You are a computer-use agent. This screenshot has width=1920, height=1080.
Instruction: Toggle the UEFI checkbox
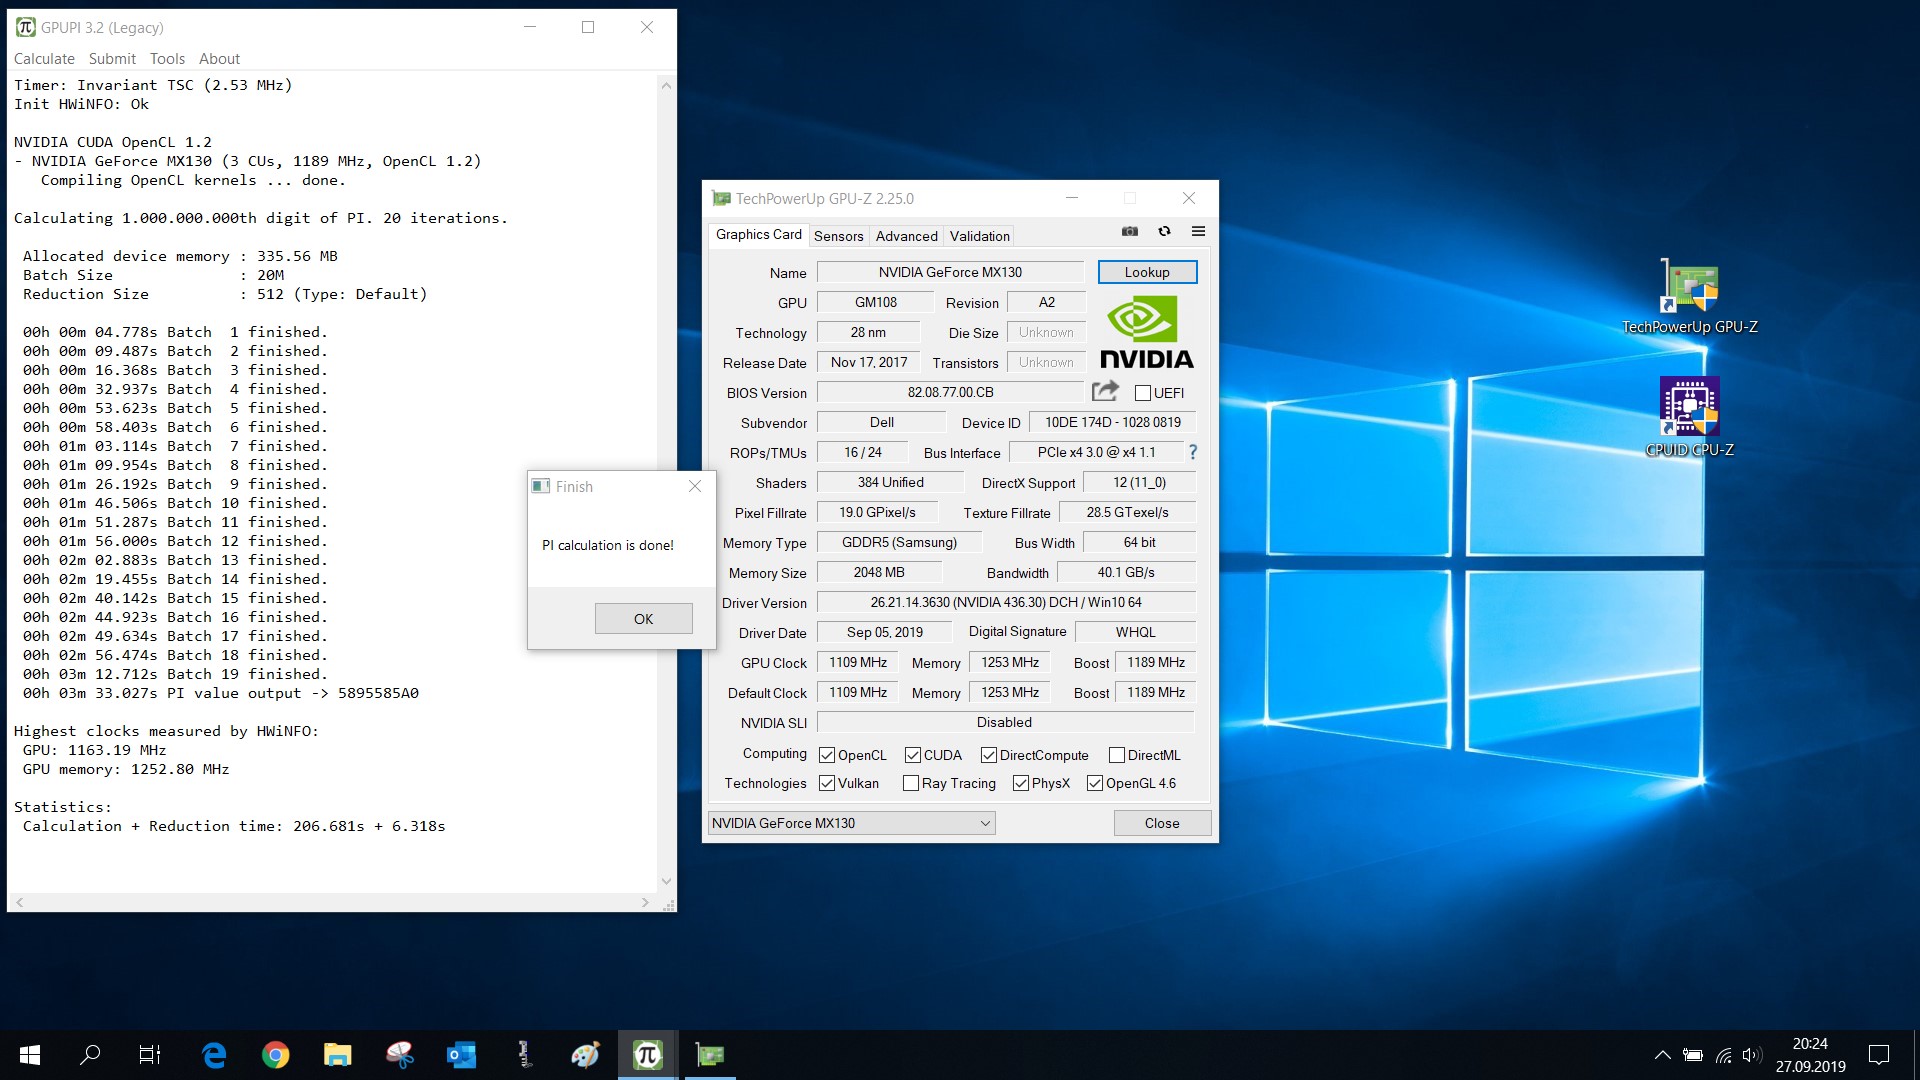click(1143, 393)
